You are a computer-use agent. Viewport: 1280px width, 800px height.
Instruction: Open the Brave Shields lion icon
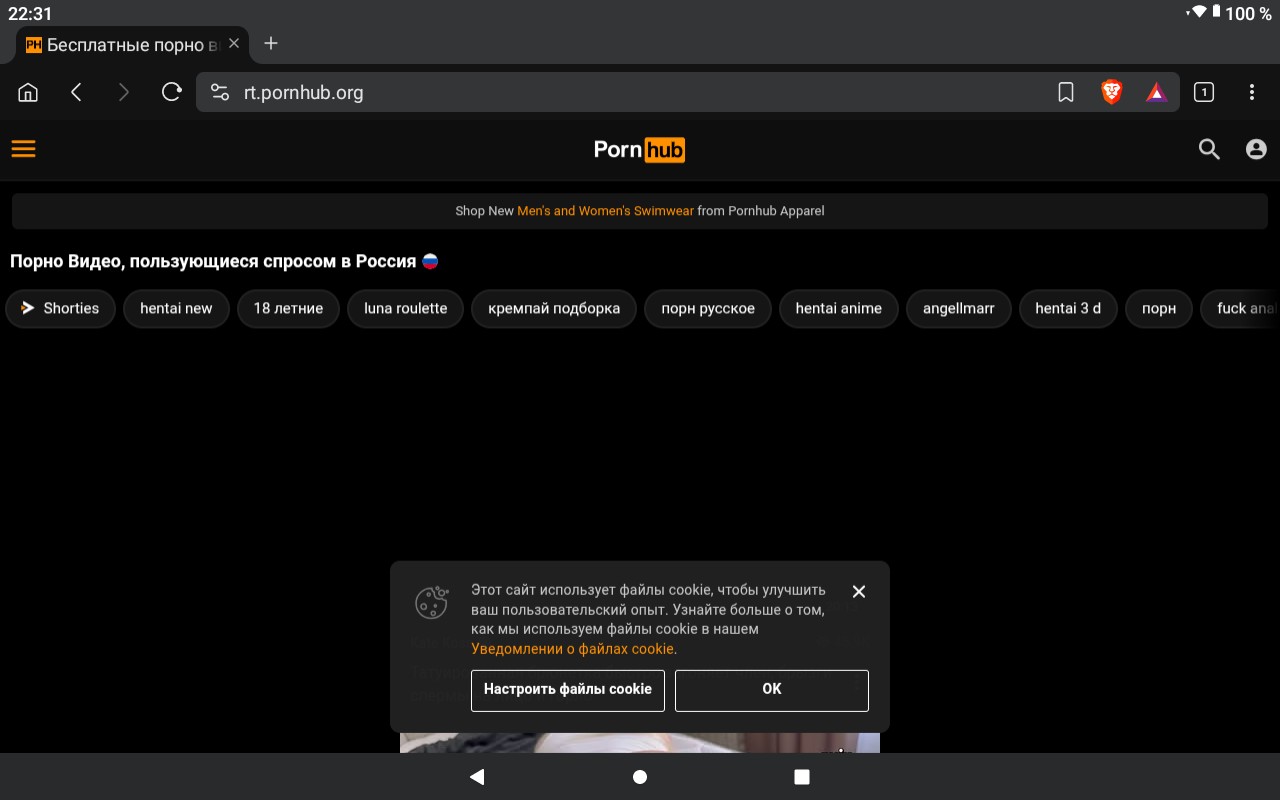1111,92
